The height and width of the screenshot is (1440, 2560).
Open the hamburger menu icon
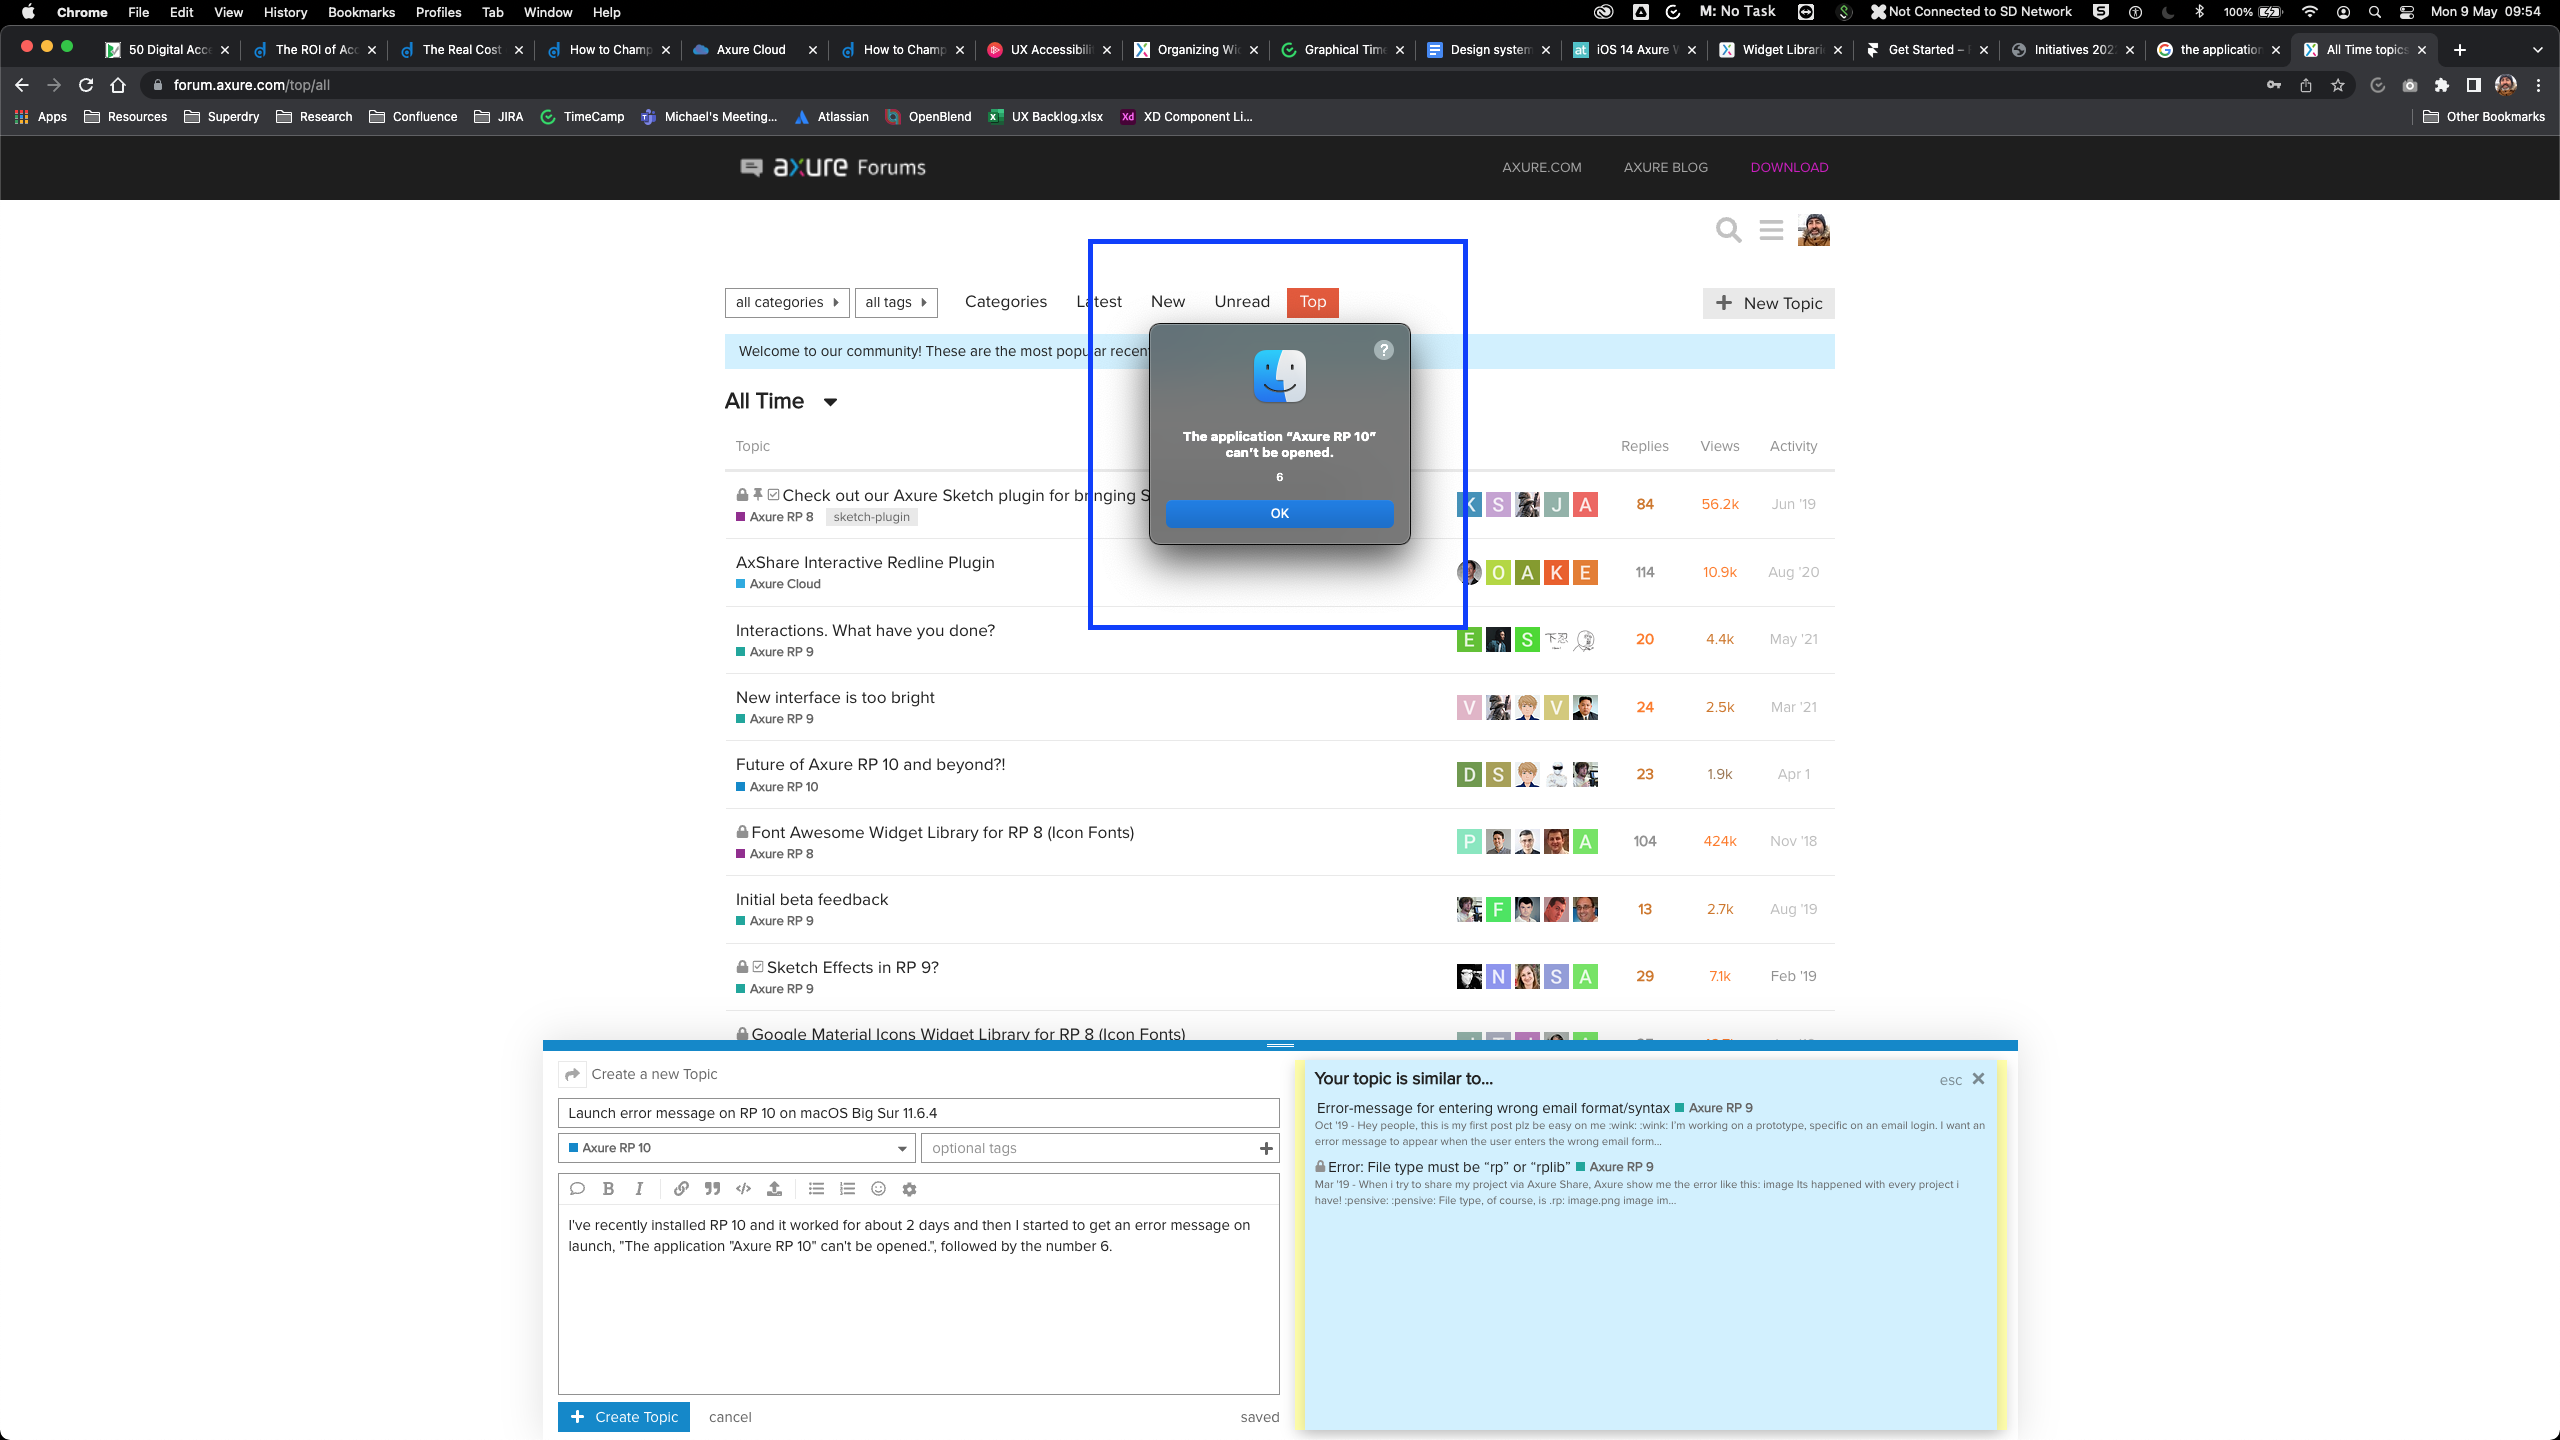[x=1771, y=230]
